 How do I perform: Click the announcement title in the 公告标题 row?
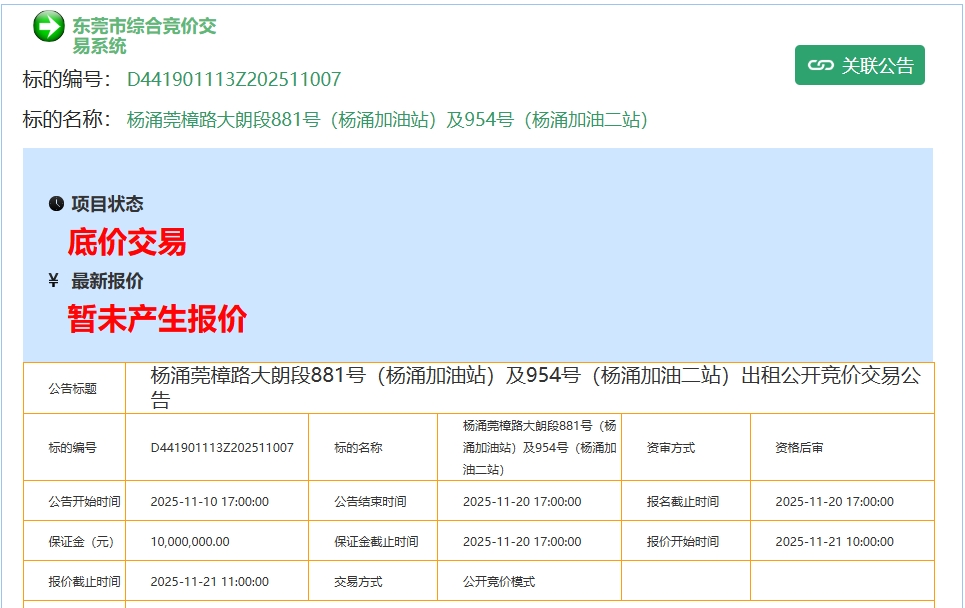coord(535,388)
